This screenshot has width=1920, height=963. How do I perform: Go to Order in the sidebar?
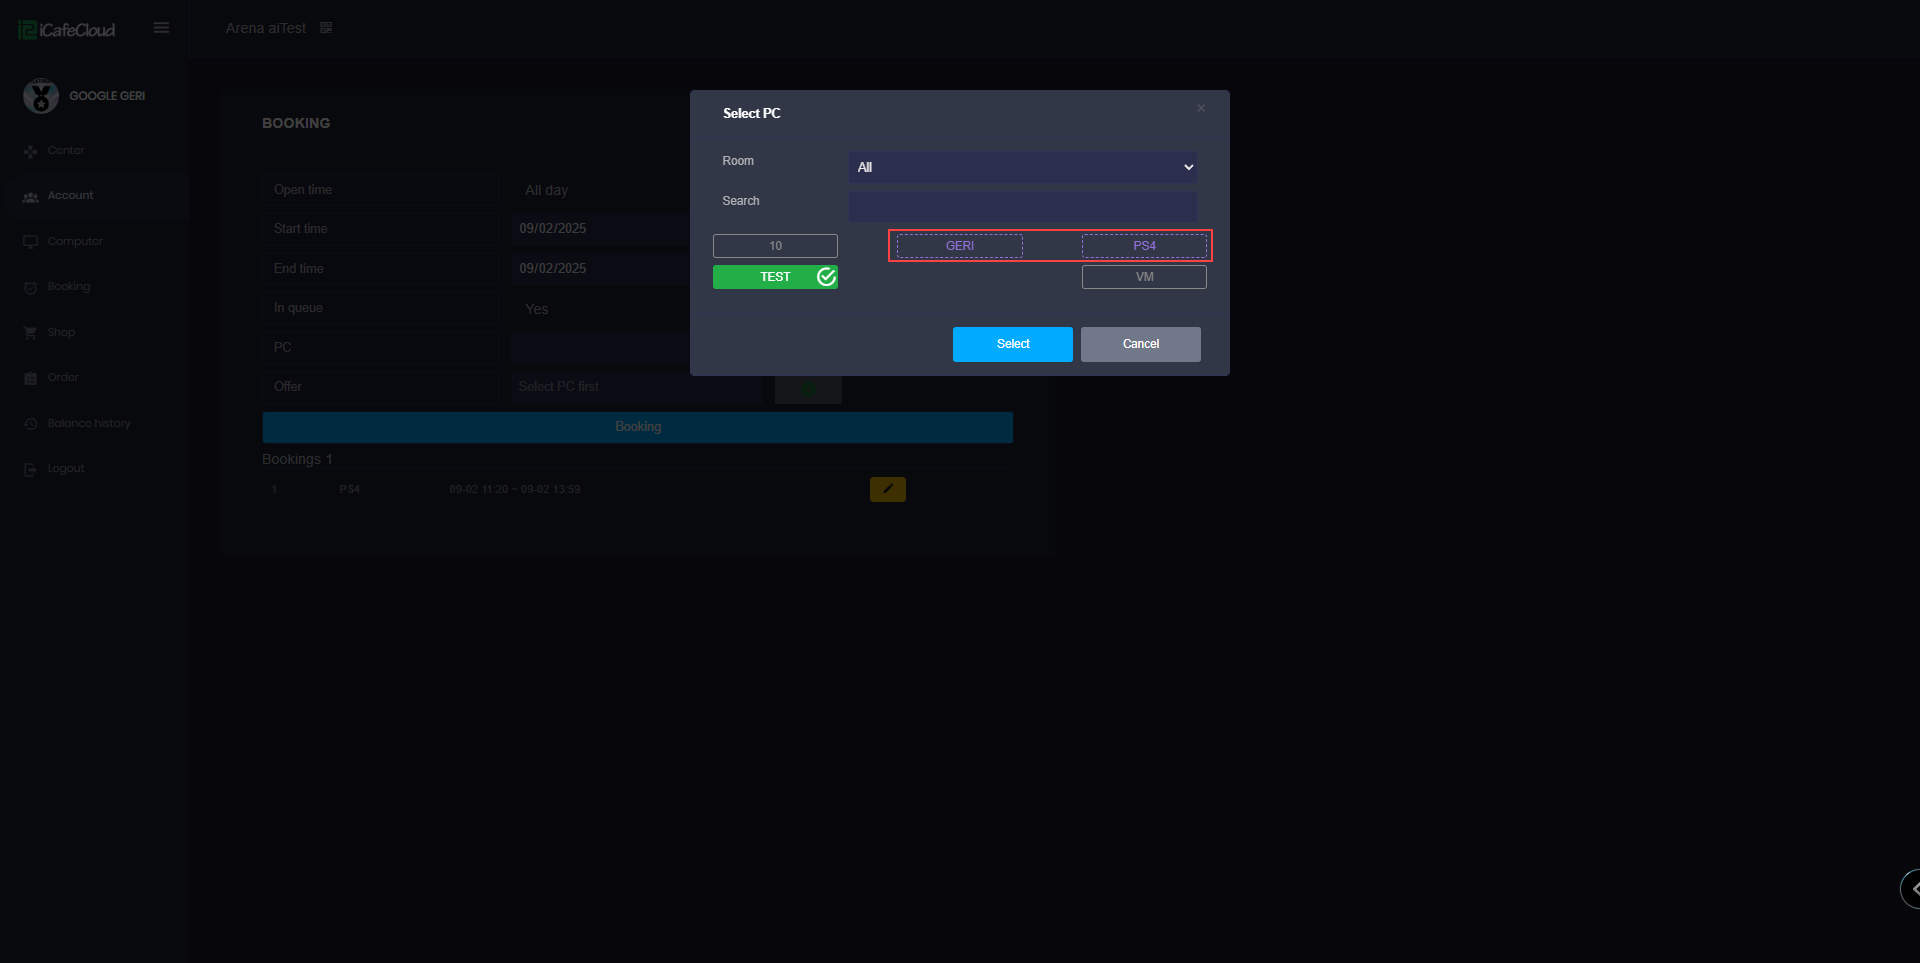click(63, 378)
